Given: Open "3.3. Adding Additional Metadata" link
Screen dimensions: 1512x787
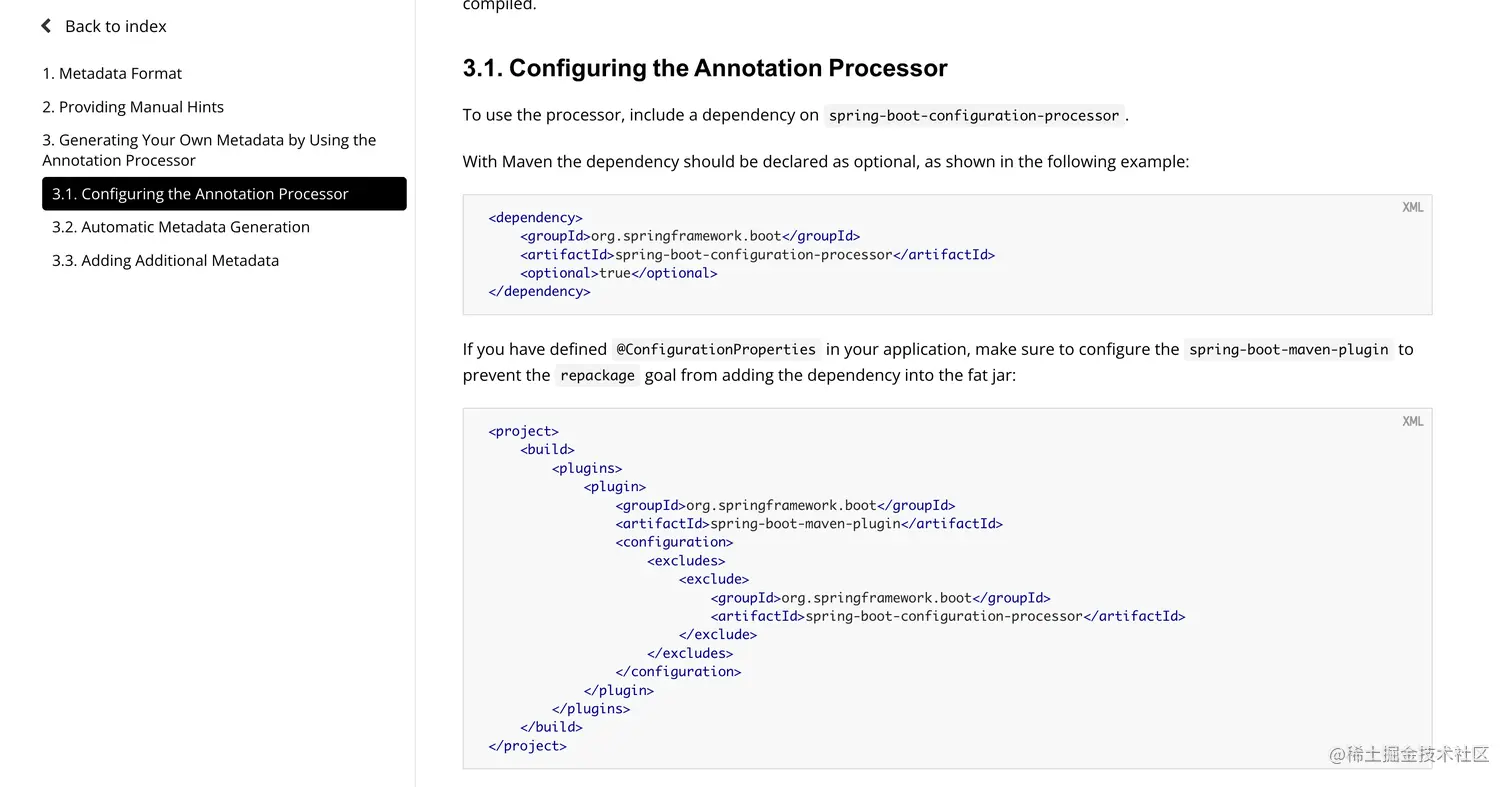Looking at the screenshot, I should tap(165, 261).
